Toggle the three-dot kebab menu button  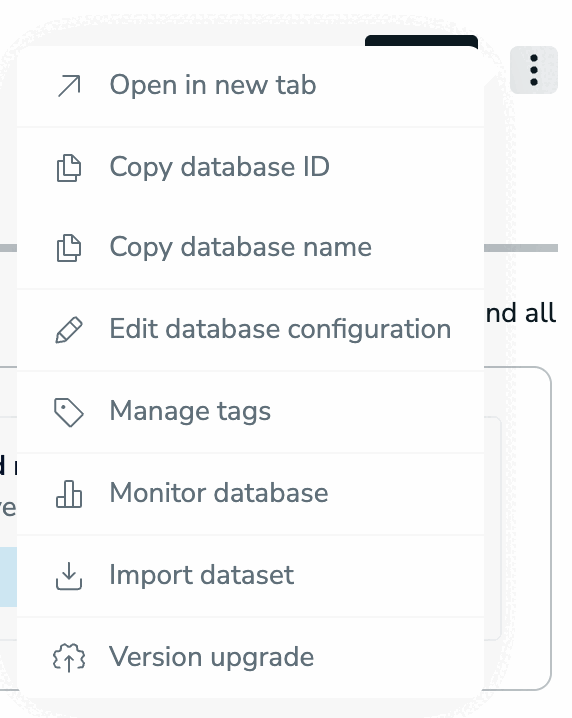[534, 70]
